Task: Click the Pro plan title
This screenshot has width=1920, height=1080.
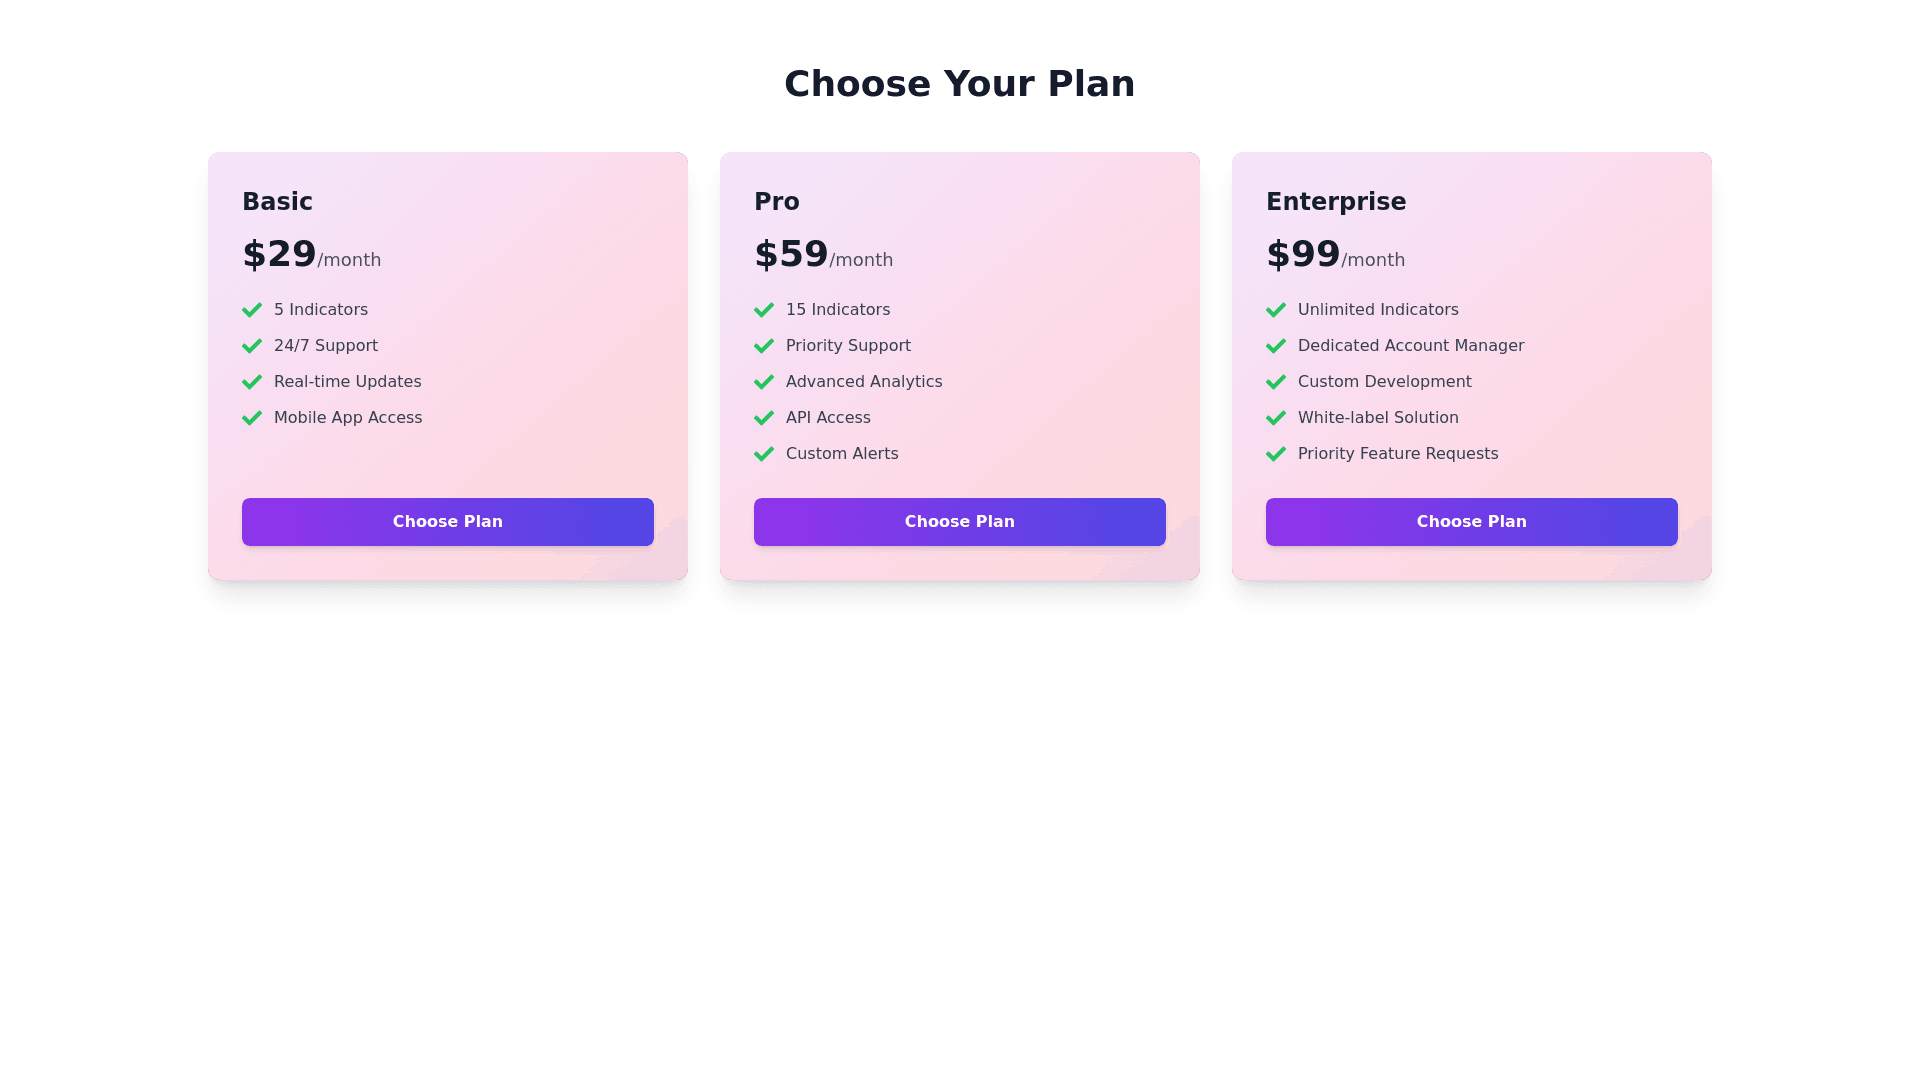Action: click(x=776, y=202)
